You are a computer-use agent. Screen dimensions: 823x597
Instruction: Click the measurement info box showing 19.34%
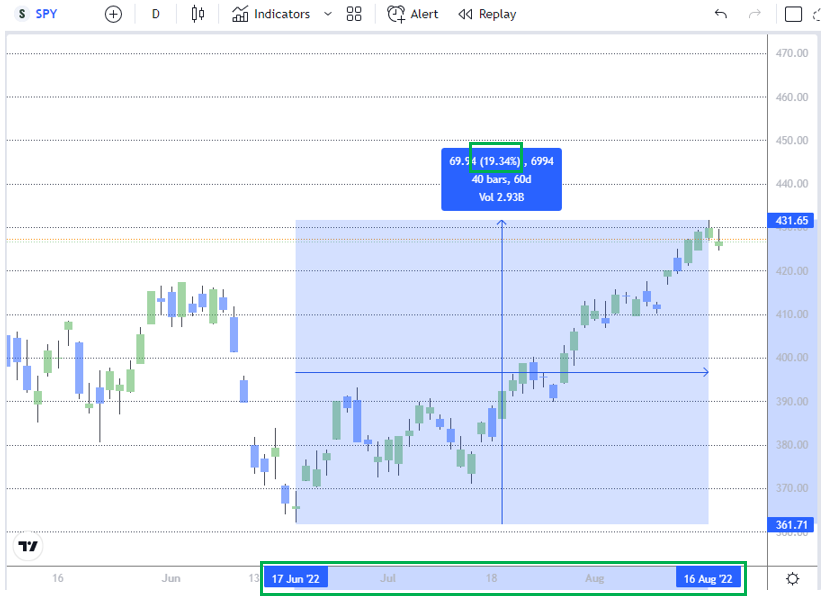[501, 180]
